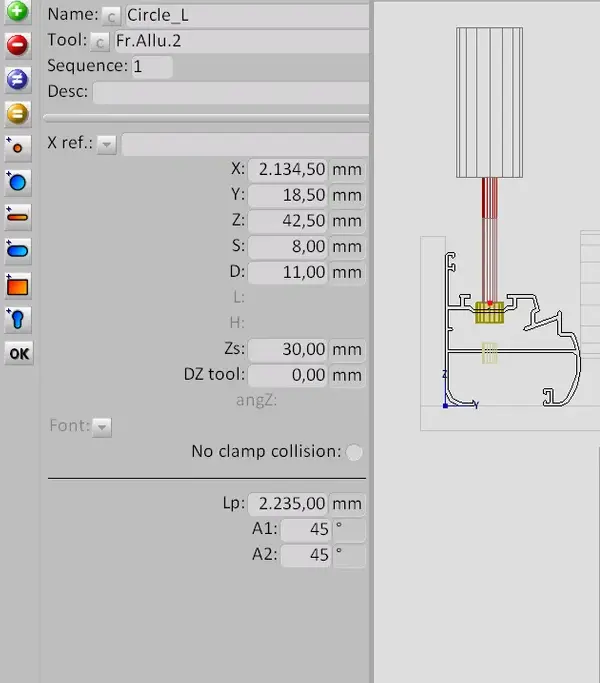Edit the X value 2.134,50
The width and height of the screenshot is (600, 683).
tap(288, 169)
